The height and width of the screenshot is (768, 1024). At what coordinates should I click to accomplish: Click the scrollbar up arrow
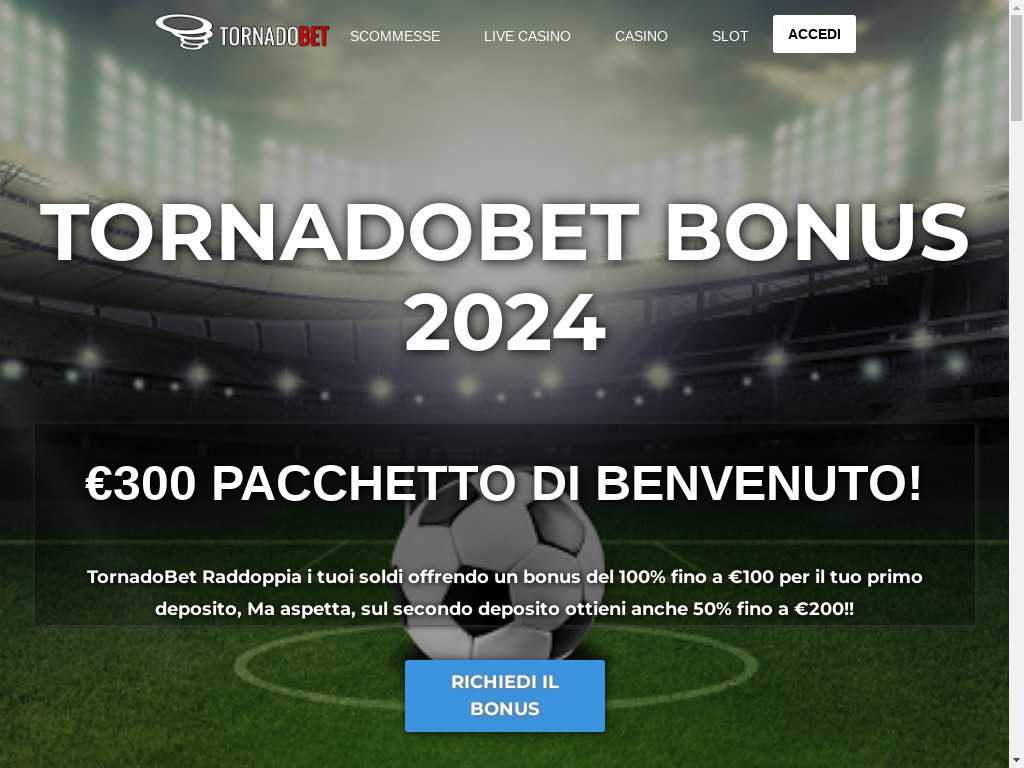[x=1016, y=6]
